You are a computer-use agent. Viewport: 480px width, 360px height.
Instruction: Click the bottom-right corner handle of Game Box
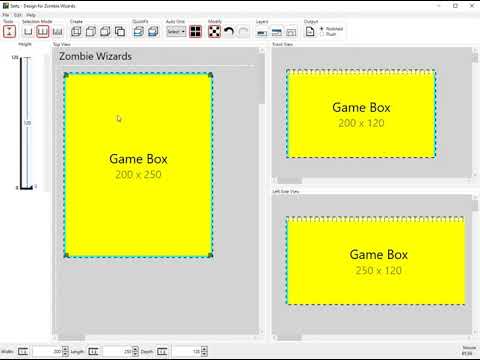[211, 255]
